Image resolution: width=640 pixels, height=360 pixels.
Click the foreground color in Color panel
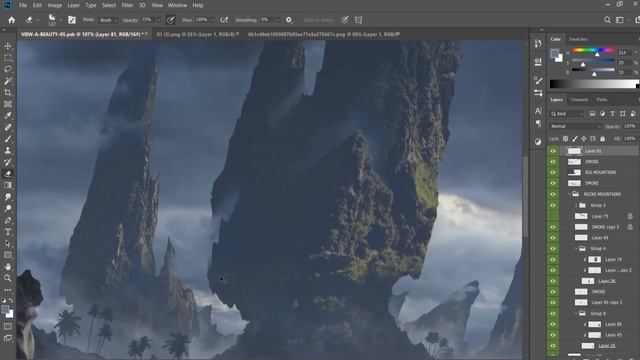pos(554,53)
